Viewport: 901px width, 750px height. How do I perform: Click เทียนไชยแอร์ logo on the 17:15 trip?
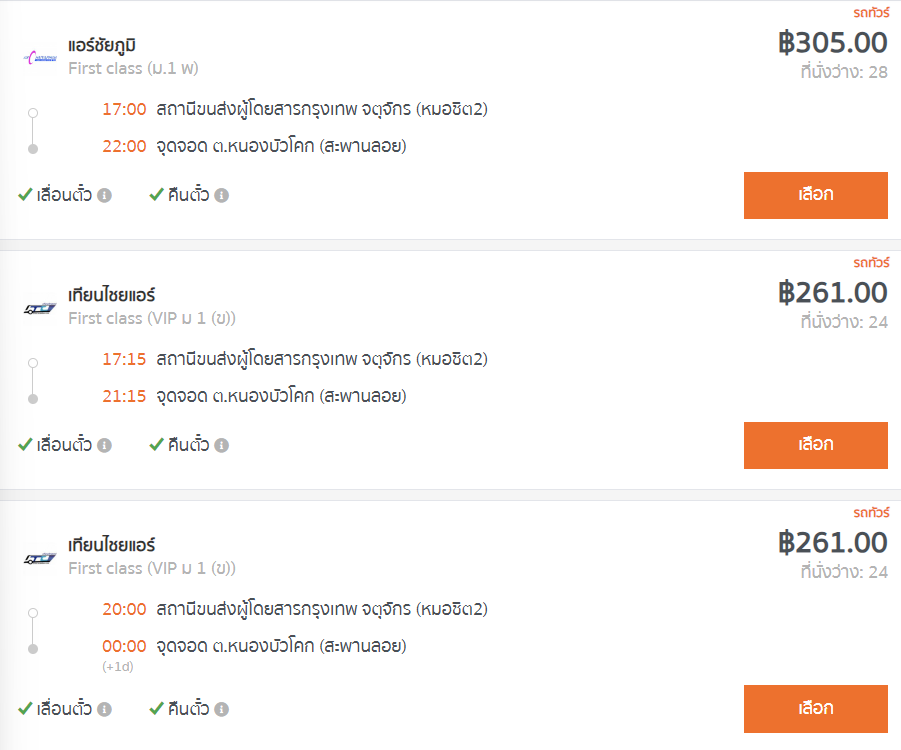[x=40, y=309]
